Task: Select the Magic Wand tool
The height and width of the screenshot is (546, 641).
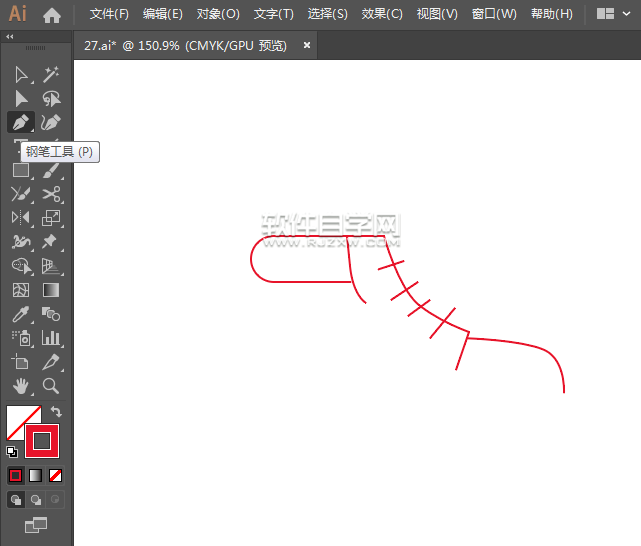Action: [x=51, y=75]
